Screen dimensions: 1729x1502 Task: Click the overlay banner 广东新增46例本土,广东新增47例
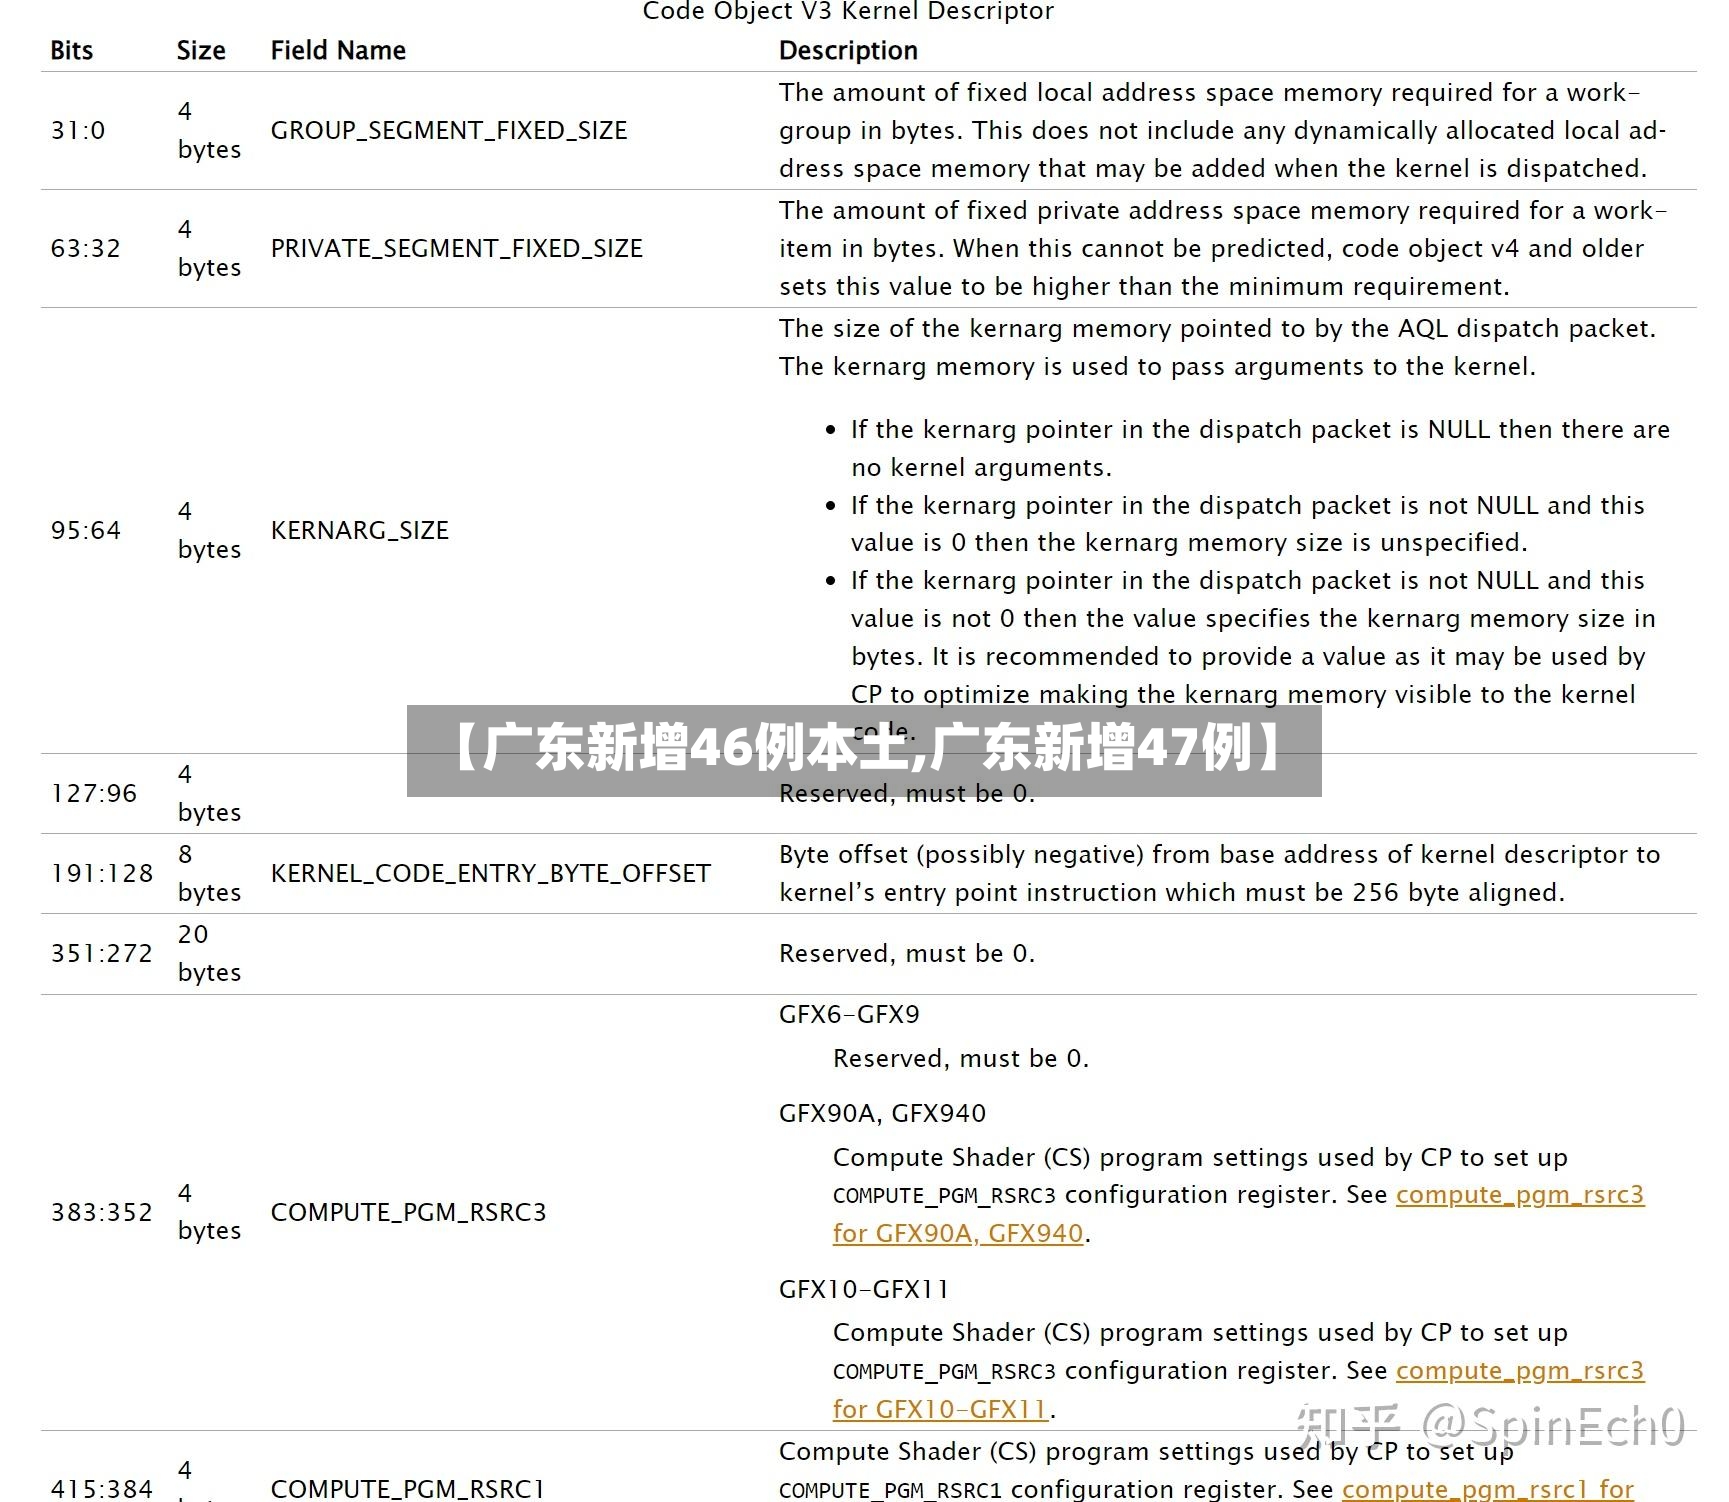pos(864,750)
